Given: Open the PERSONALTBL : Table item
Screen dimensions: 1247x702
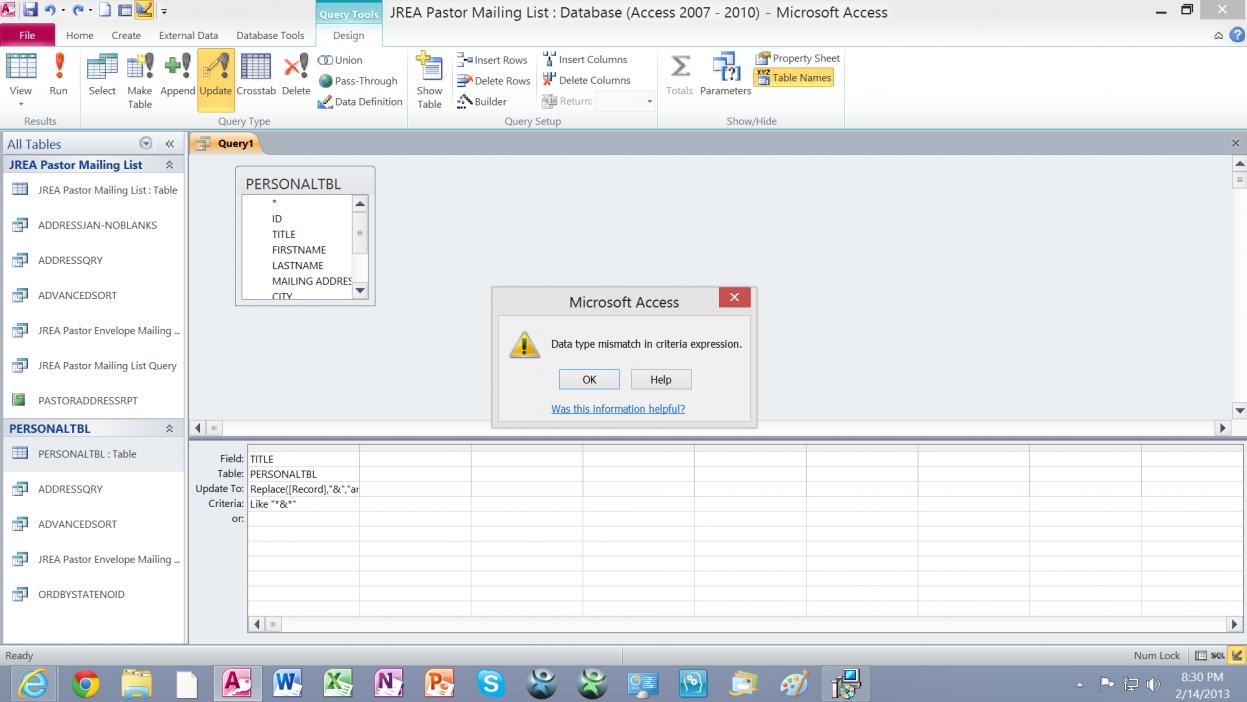Looking at the screenshot, I should [x=93, y=454].
